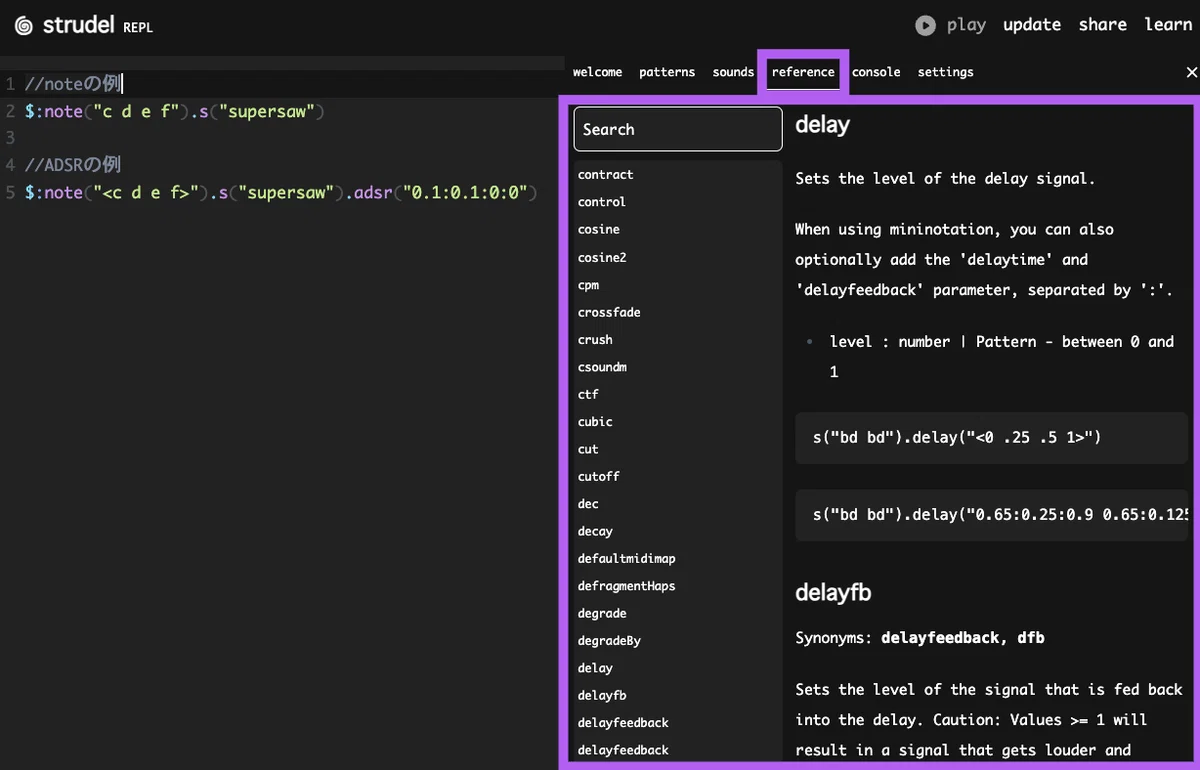Switch to the welcome tab
Viewport: 1200px width, 770px height.
pos(597,72)
